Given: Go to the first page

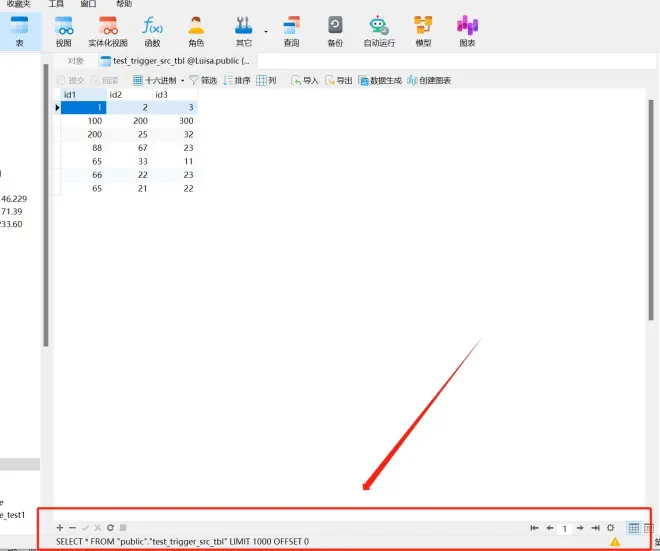Looking at the screenshot, I should coord(534,528).
